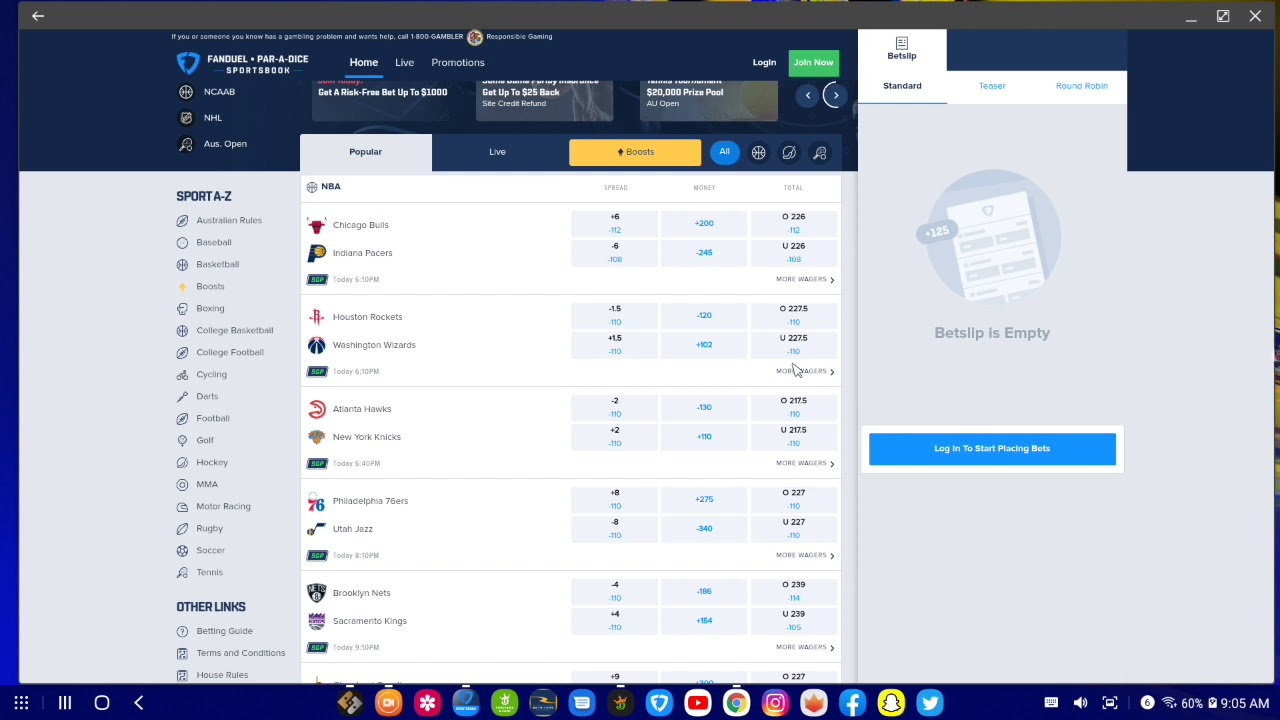Go to previous promo banner arrow

(808, 95)
